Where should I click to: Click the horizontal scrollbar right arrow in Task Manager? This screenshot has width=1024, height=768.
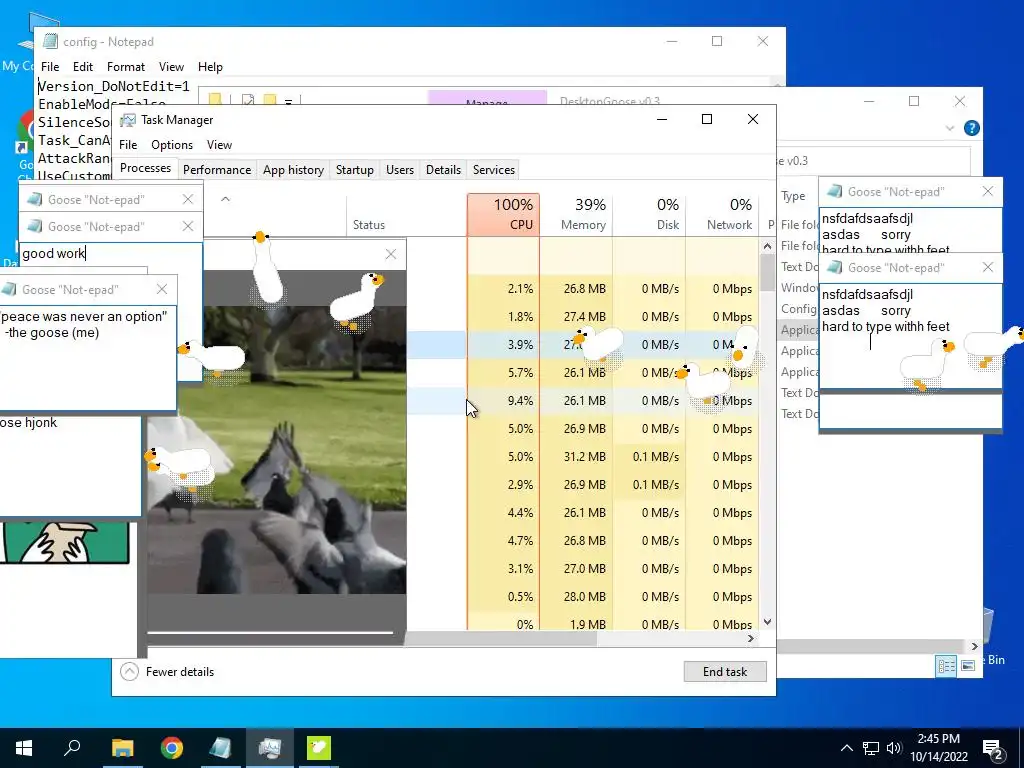pyautogui.click(x=751, y=639)
